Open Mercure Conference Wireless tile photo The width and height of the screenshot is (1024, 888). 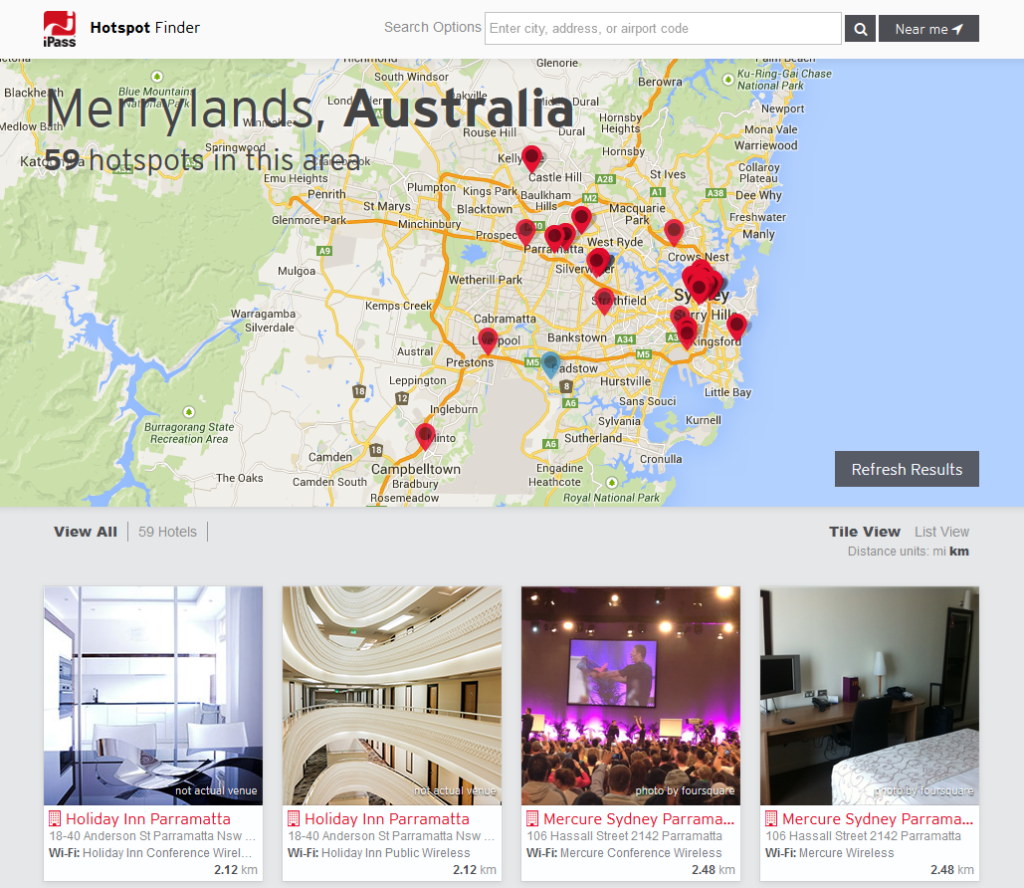(x=631, y=695)
